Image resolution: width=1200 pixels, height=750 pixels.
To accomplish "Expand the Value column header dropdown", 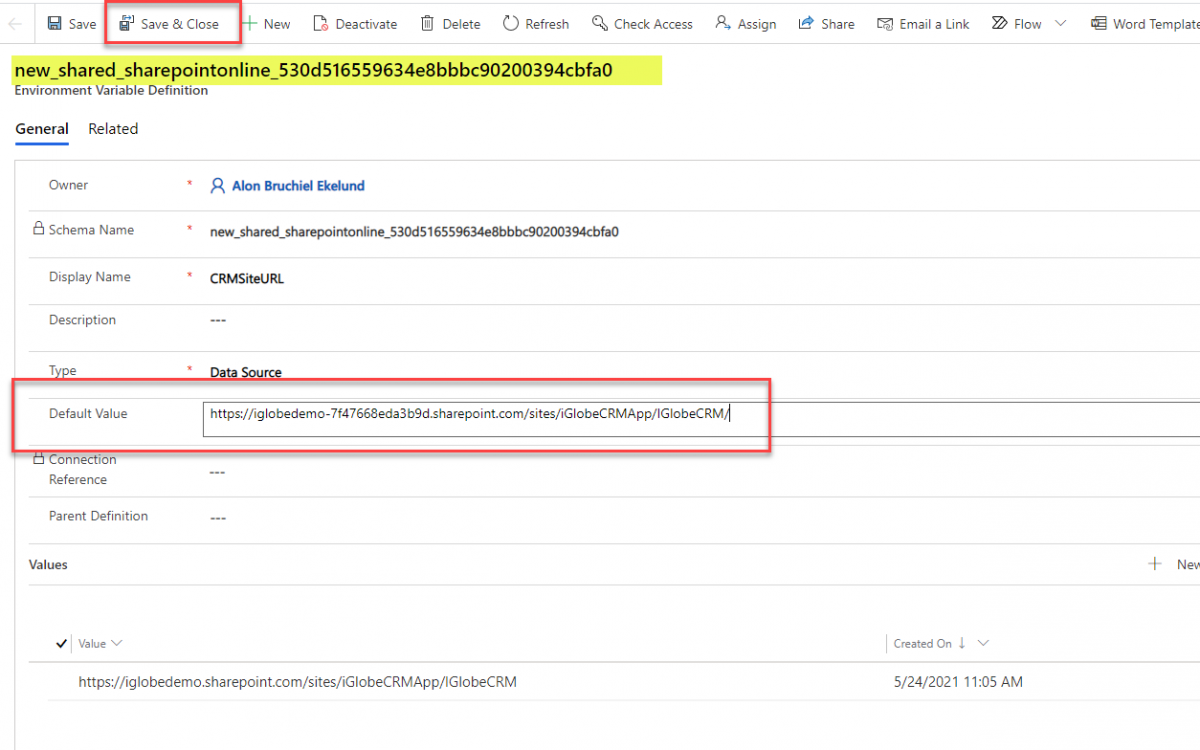I will click(117, 644).
